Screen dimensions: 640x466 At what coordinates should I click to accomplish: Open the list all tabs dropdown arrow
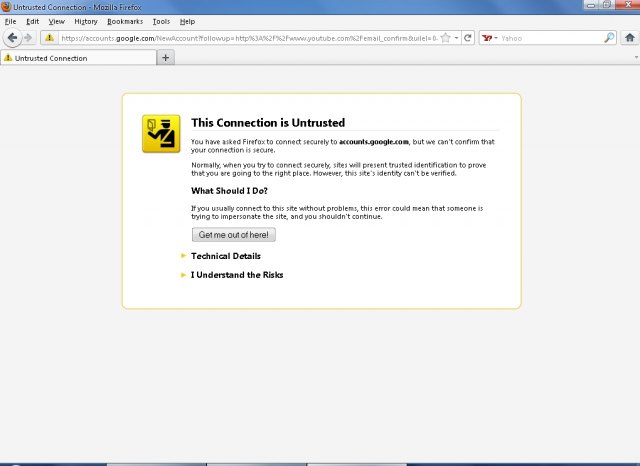click(x=636, y=58)
